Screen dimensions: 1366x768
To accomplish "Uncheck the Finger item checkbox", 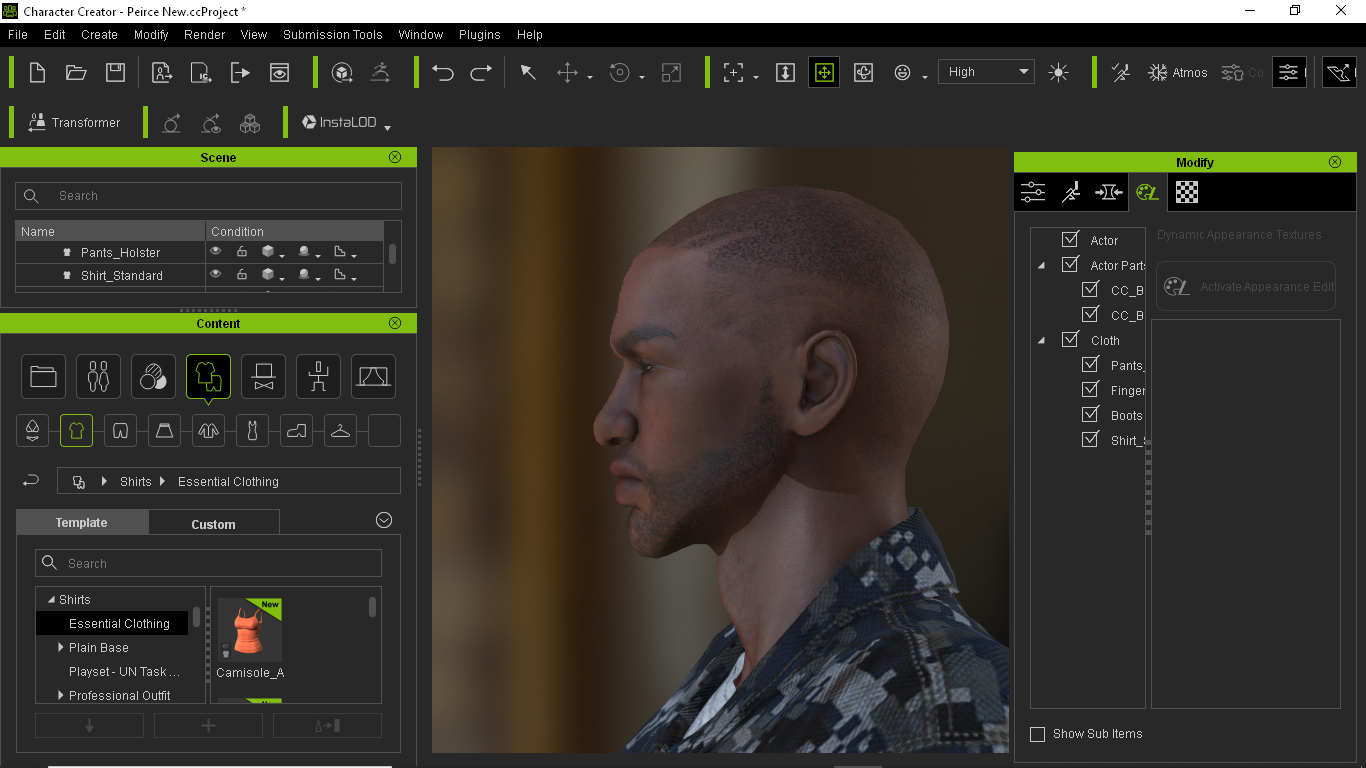I will point(1090,389).
